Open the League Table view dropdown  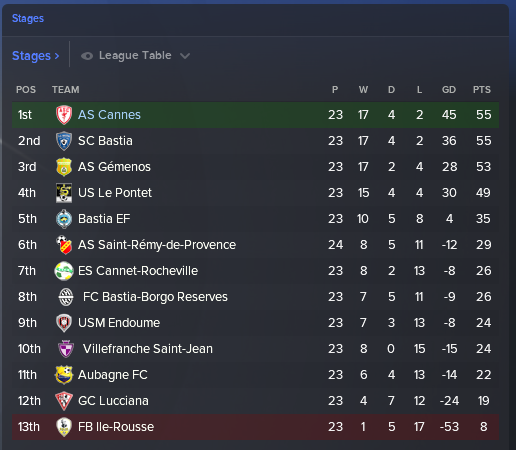point(135,55)
